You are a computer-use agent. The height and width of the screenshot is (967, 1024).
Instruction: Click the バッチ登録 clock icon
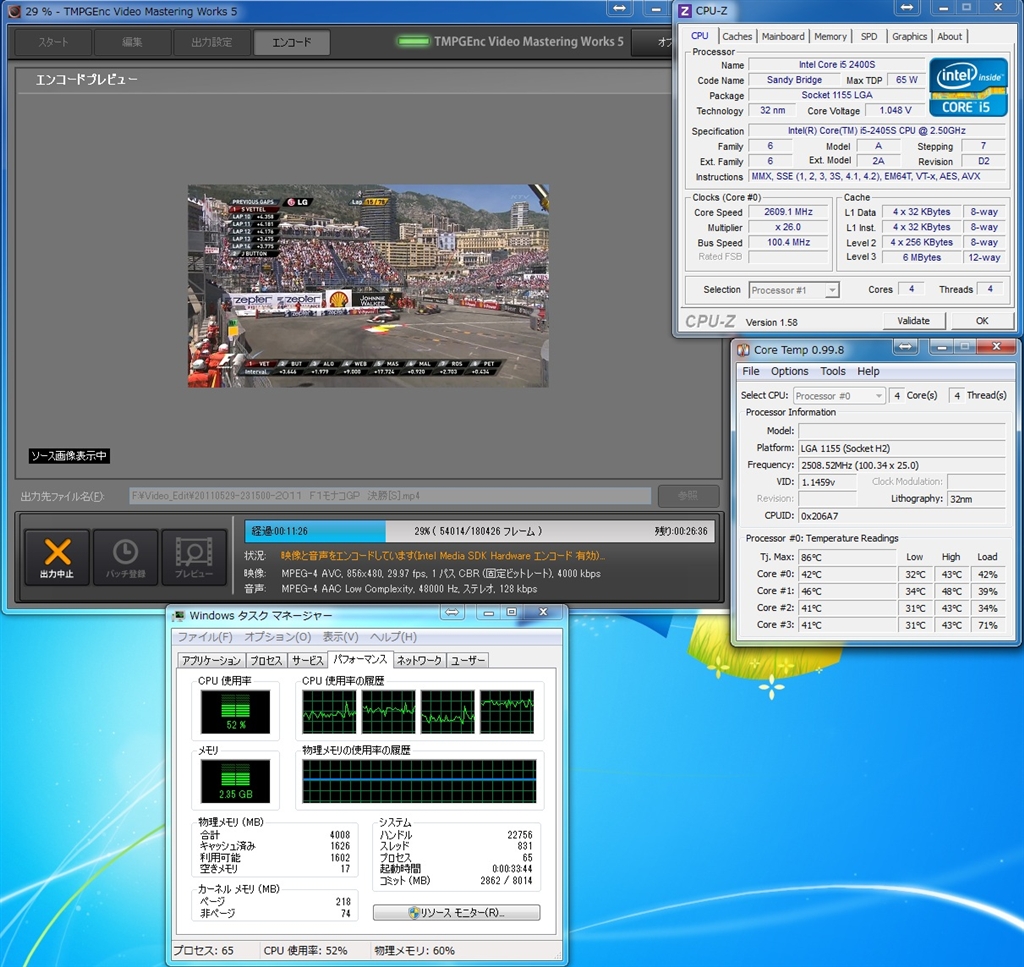coord(125,553)
